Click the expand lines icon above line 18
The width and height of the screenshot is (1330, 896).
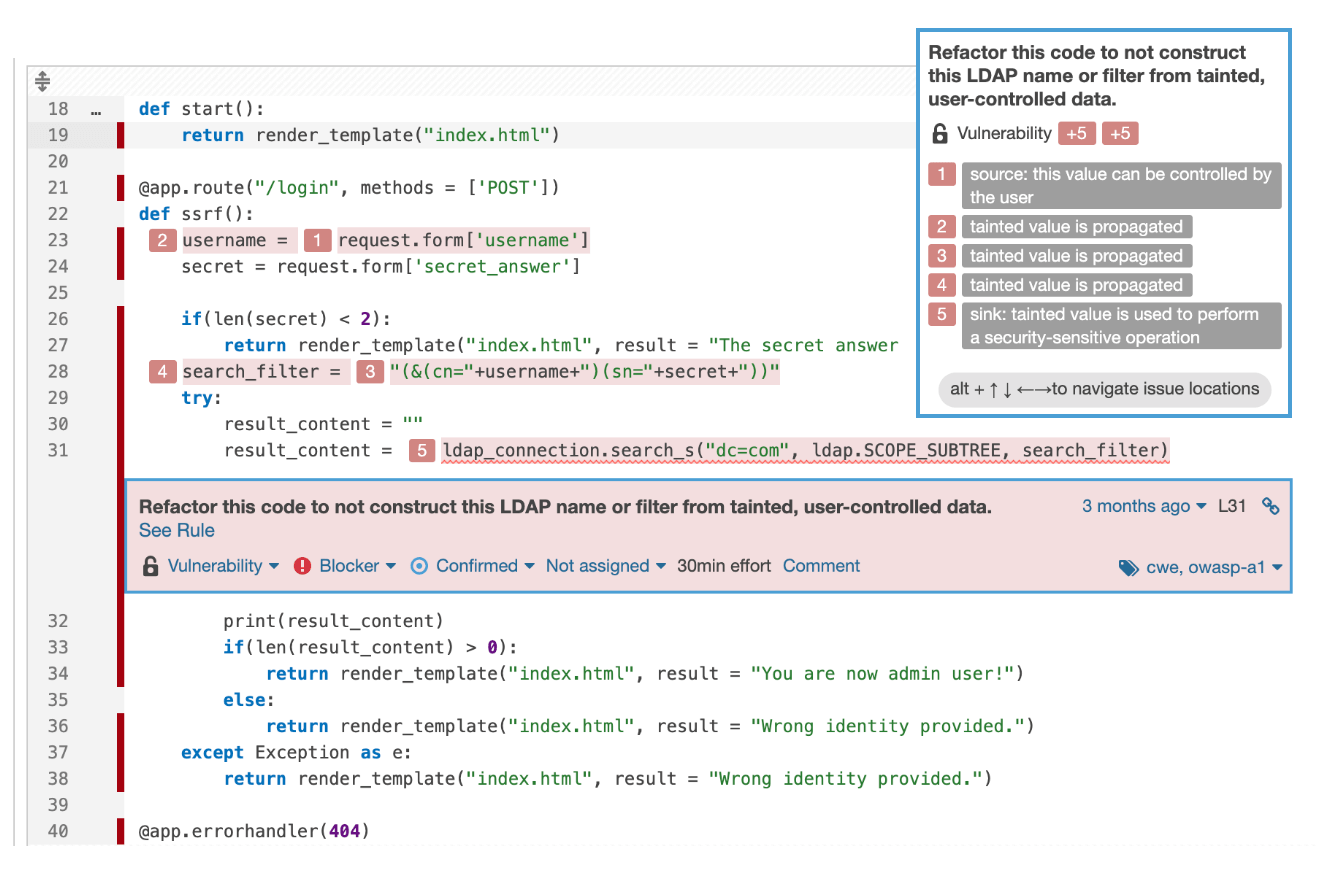[42, 82]
